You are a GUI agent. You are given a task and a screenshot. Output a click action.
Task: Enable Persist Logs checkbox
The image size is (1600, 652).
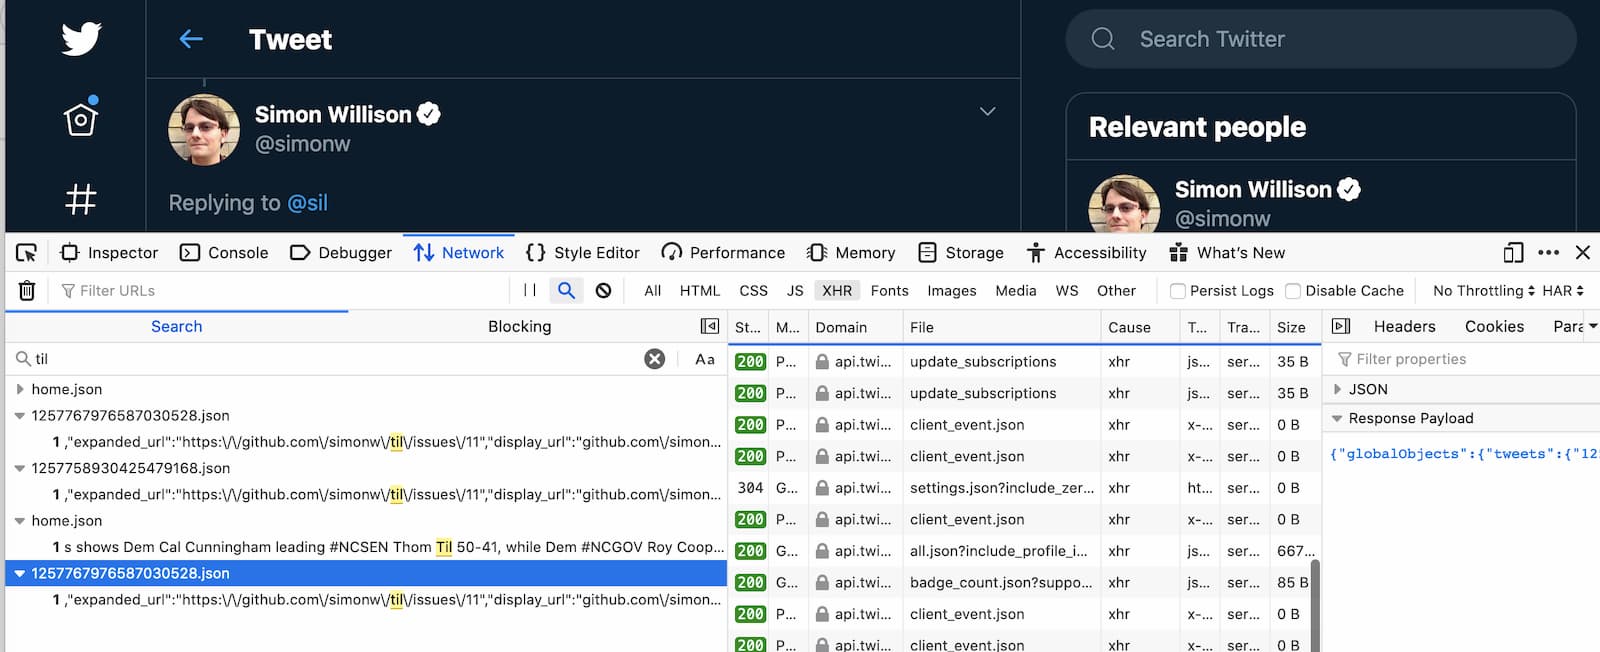[1178, 291]
